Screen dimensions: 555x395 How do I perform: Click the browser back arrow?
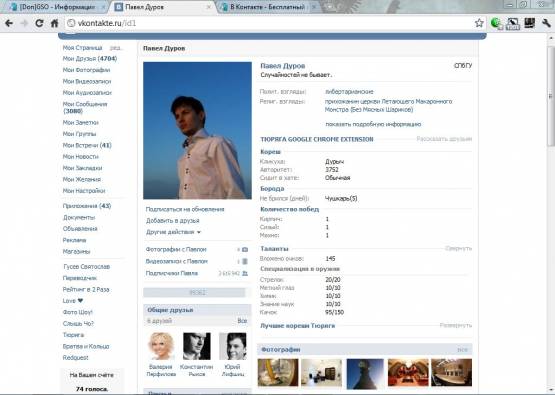pos(9,23)
